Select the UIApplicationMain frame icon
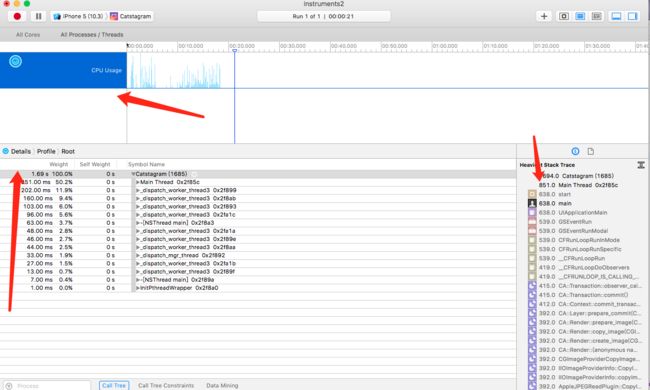 point(532,212)
